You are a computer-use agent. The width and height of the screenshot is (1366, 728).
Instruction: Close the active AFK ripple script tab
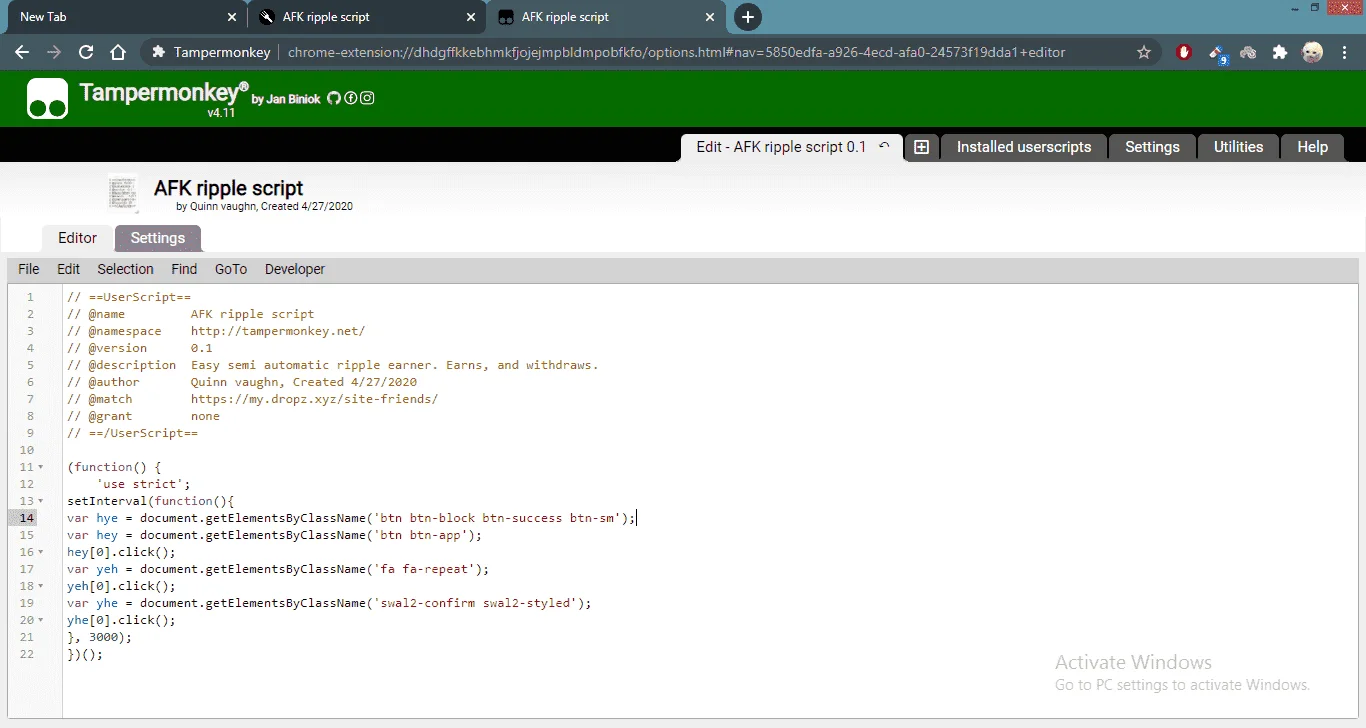point(711,17)
